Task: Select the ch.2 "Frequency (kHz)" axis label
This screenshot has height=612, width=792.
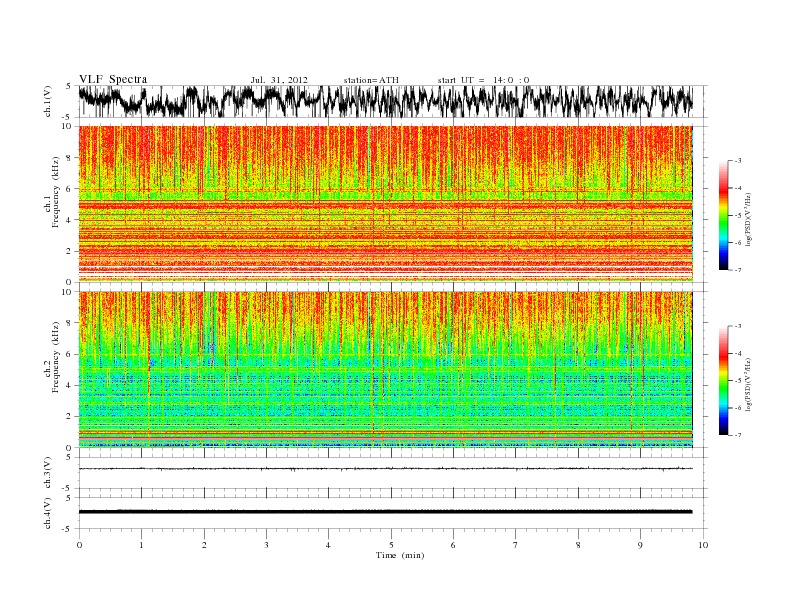Action: click(55, 358)
